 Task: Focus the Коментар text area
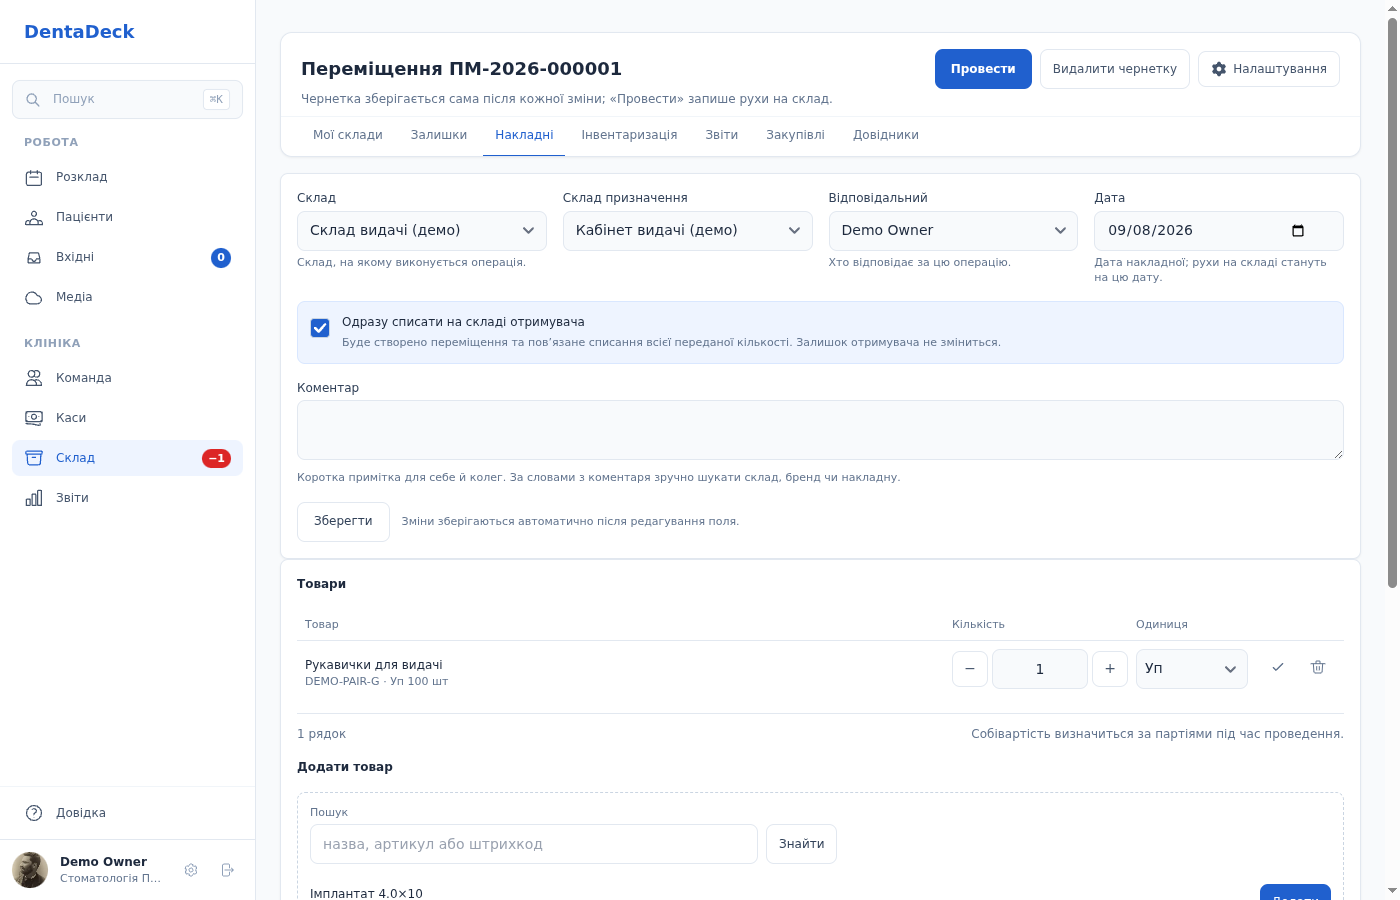coord(820,430)
